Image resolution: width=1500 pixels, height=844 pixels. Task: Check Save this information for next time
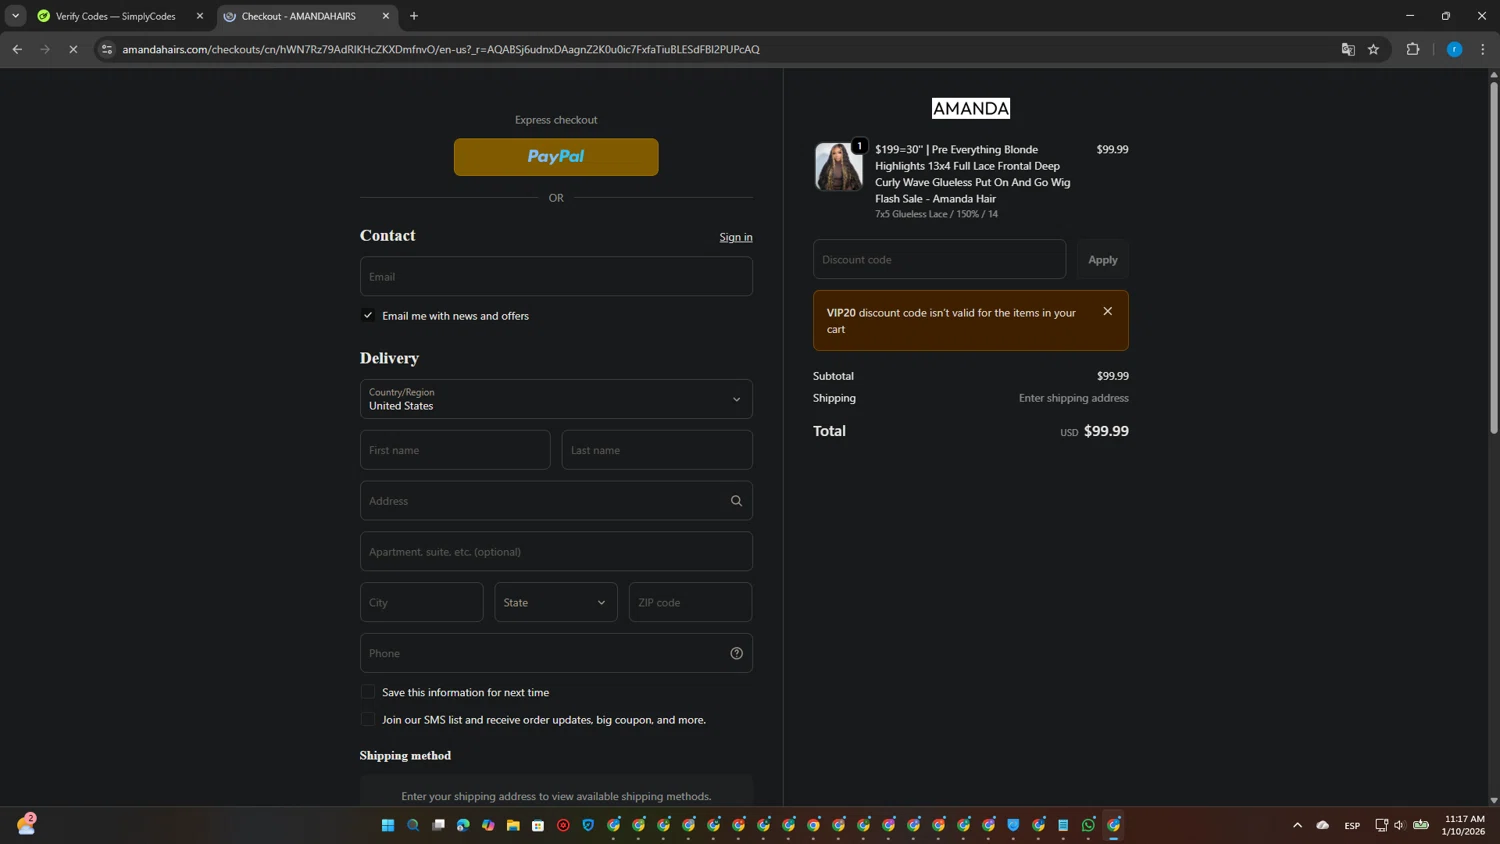[368, 692]
